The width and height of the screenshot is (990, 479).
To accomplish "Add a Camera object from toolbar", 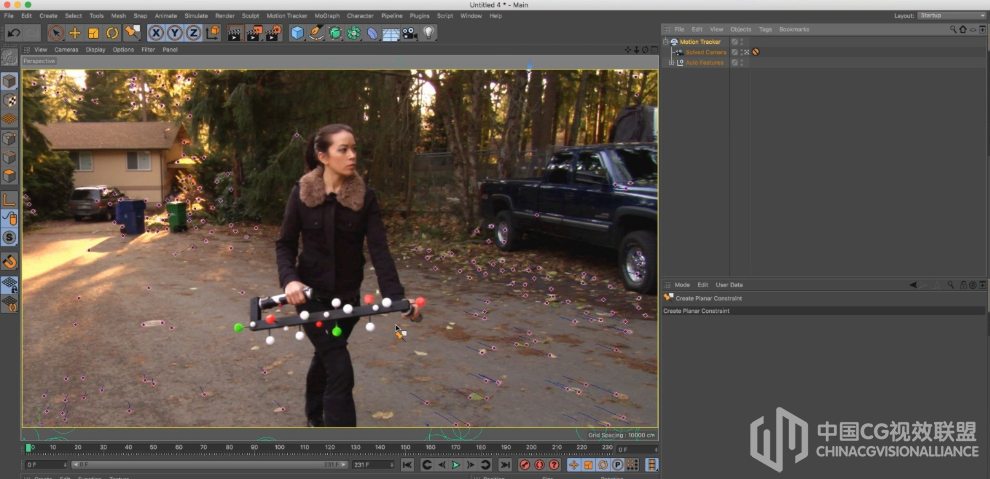I will tap(410, 33).
